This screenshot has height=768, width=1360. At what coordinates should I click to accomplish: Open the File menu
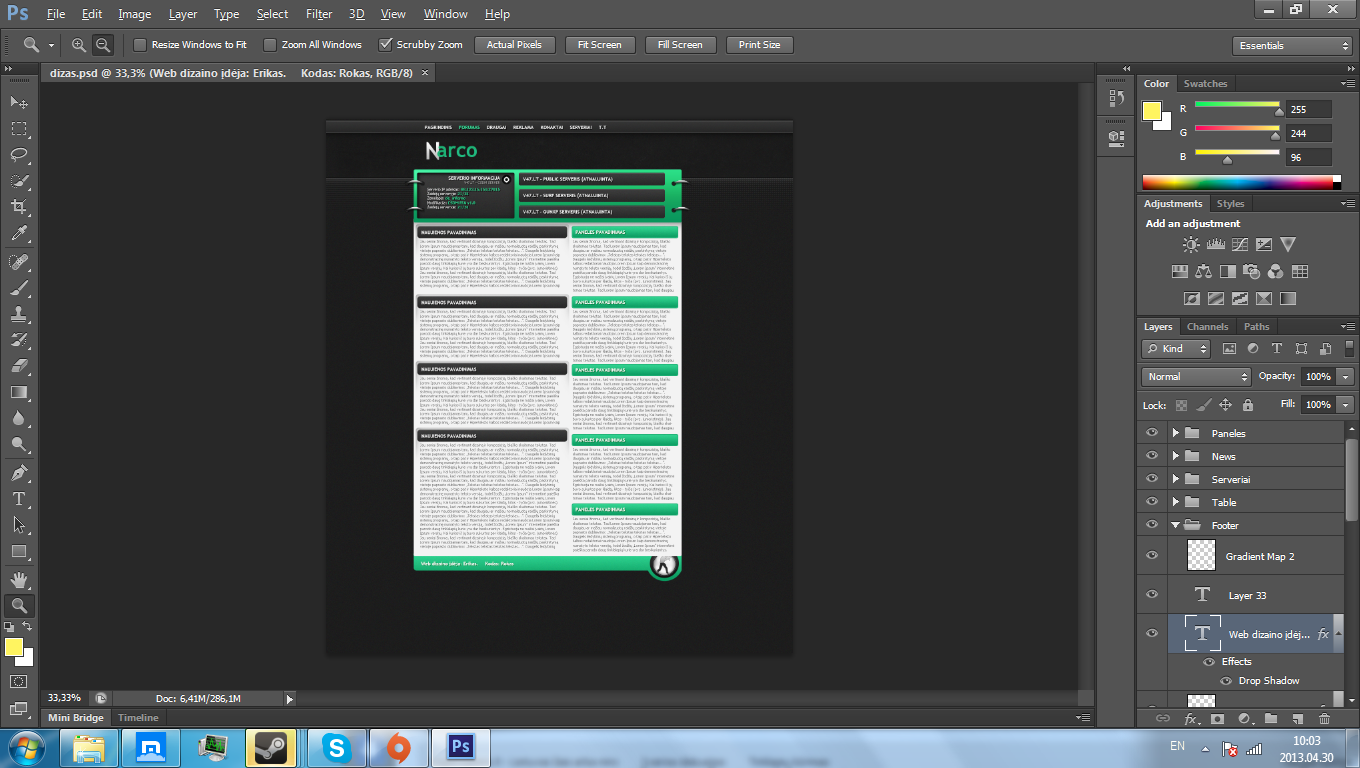(x=56, y=14)
